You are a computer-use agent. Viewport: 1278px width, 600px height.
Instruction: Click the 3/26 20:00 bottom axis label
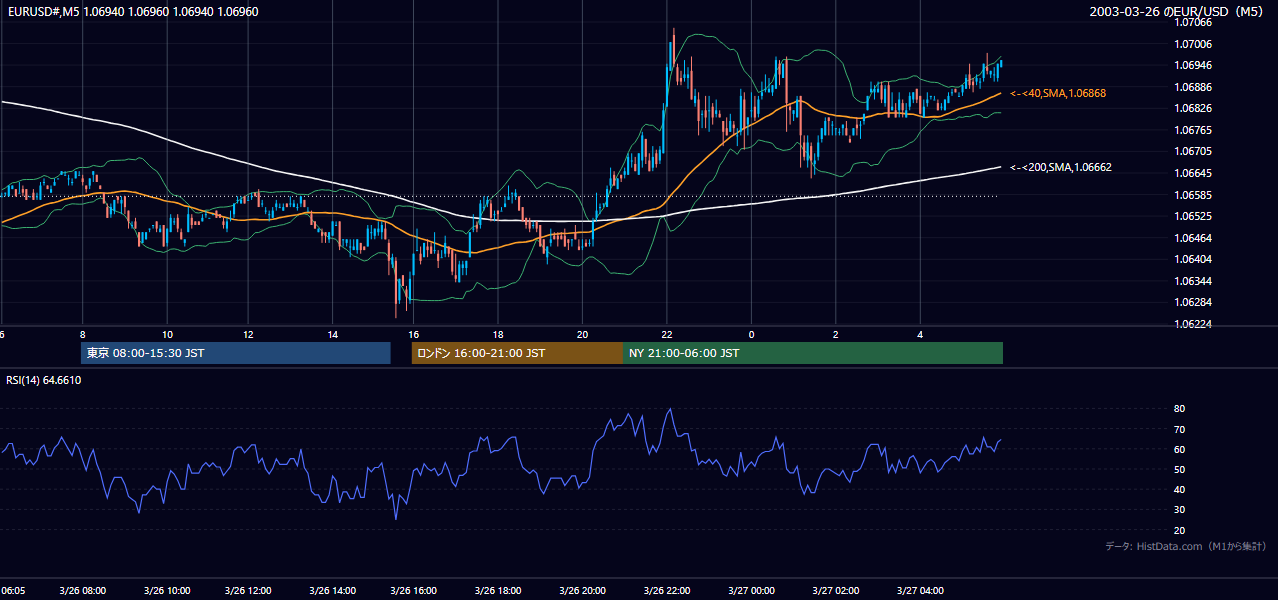pyautogui.click(x=583, y=591)
